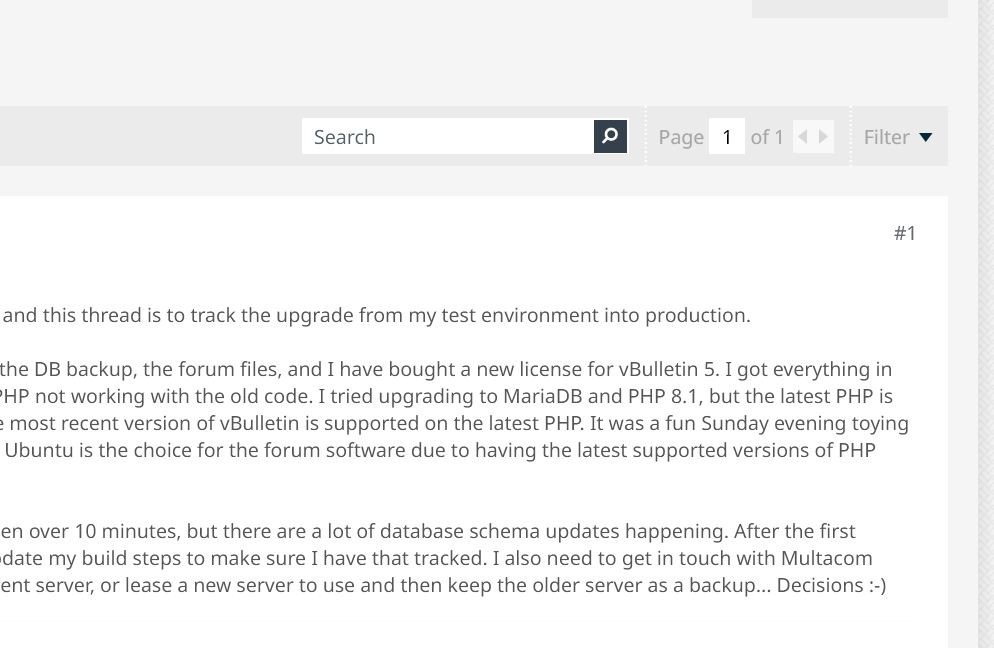994x648 pixels.
Task: Click the line mentioning MariaDB and PHP 8.1
Action: tap(446, 396)
